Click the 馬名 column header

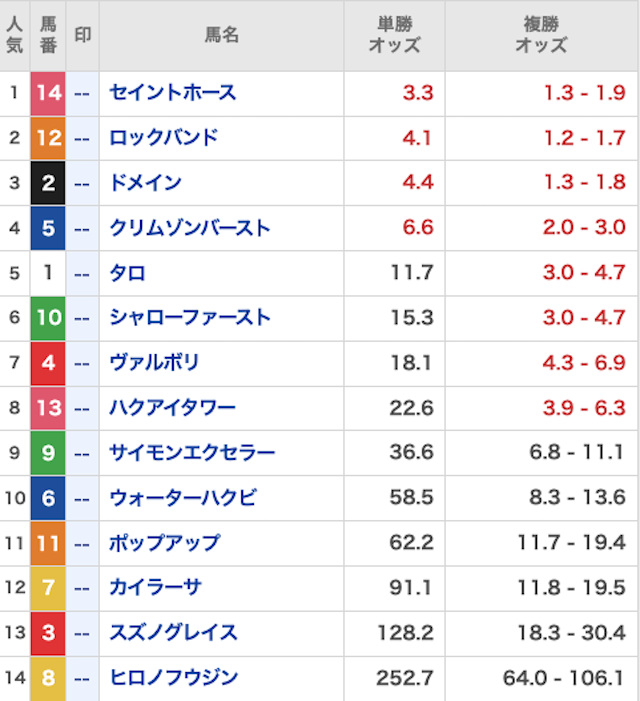click(x=221, y=35)
